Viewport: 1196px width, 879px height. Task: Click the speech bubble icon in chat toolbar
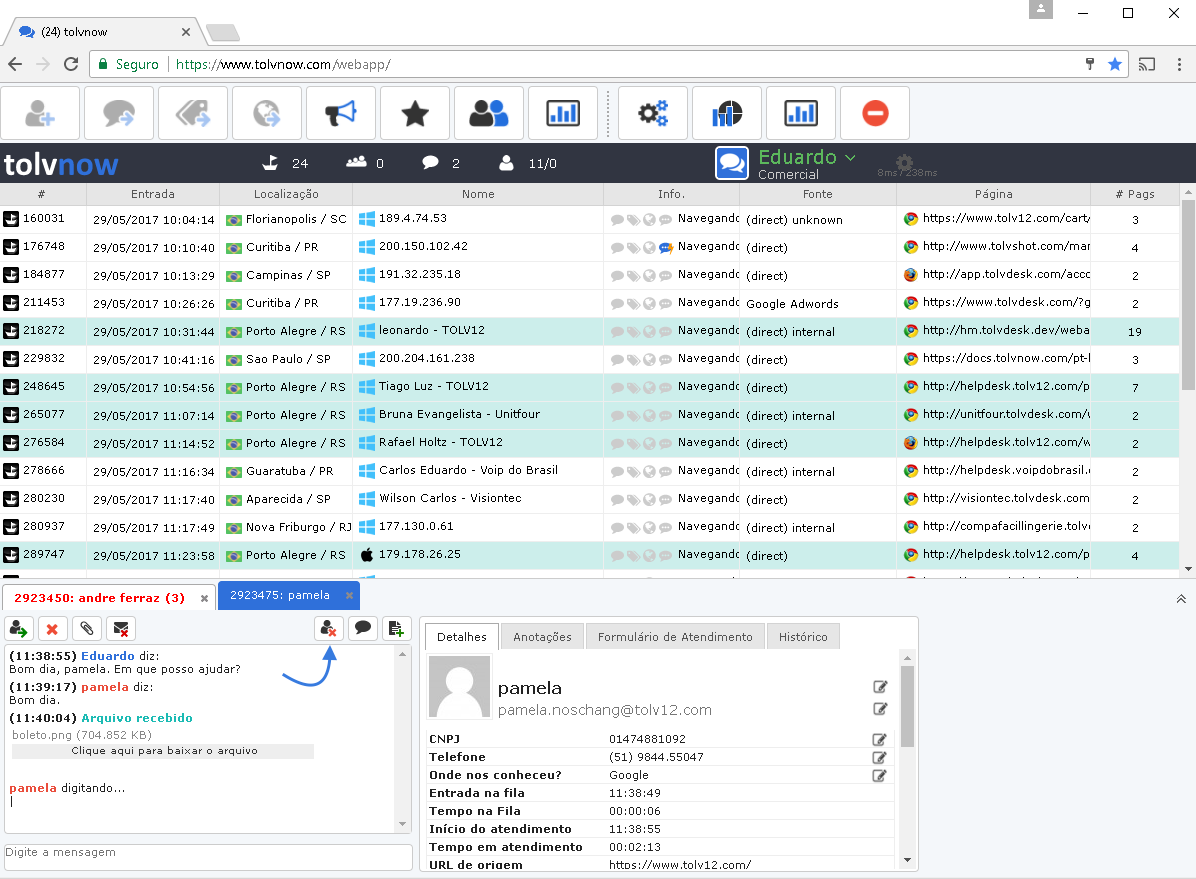coord(363,628)
